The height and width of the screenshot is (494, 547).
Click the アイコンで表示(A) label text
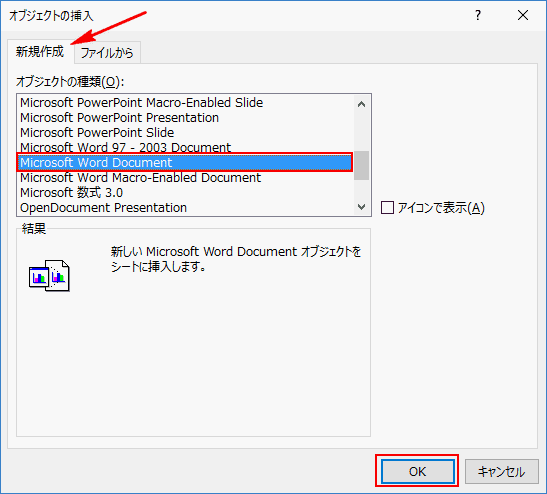[441, 208]
